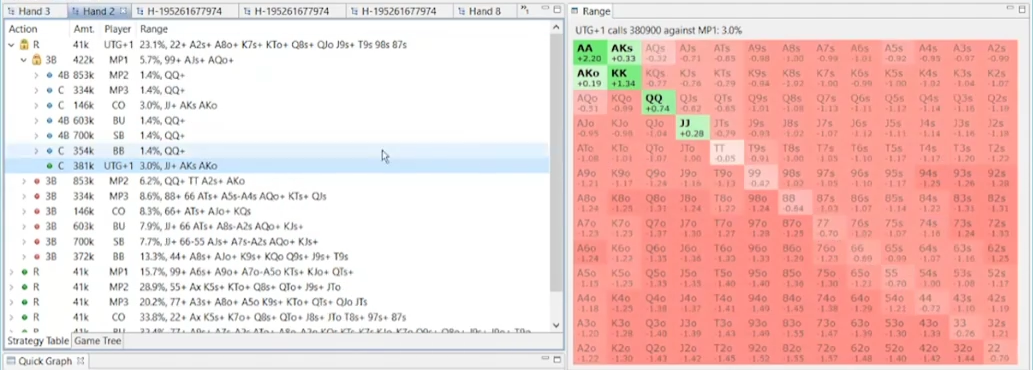This screenshot has width=1033, height=370.
Task: Expand the CO raise 41k row
Action: (12, 317)
